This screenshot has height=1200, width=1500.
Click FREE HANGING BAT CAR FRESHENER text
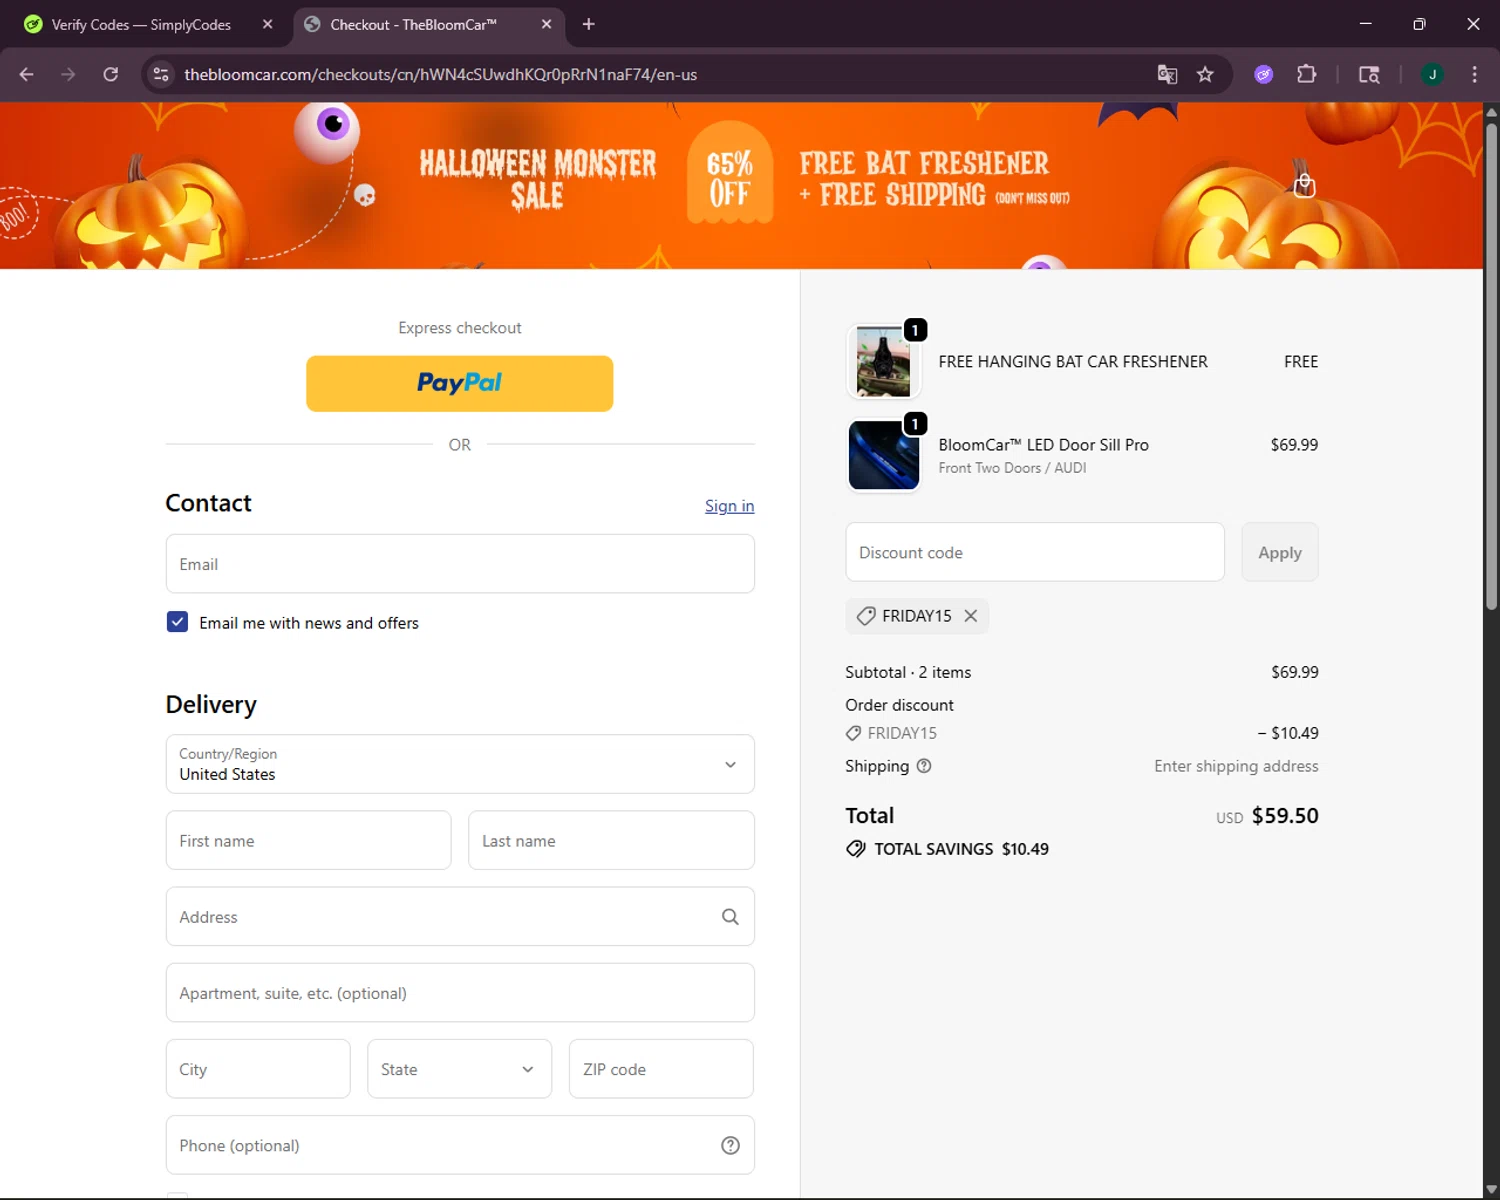click(1073, 362)
